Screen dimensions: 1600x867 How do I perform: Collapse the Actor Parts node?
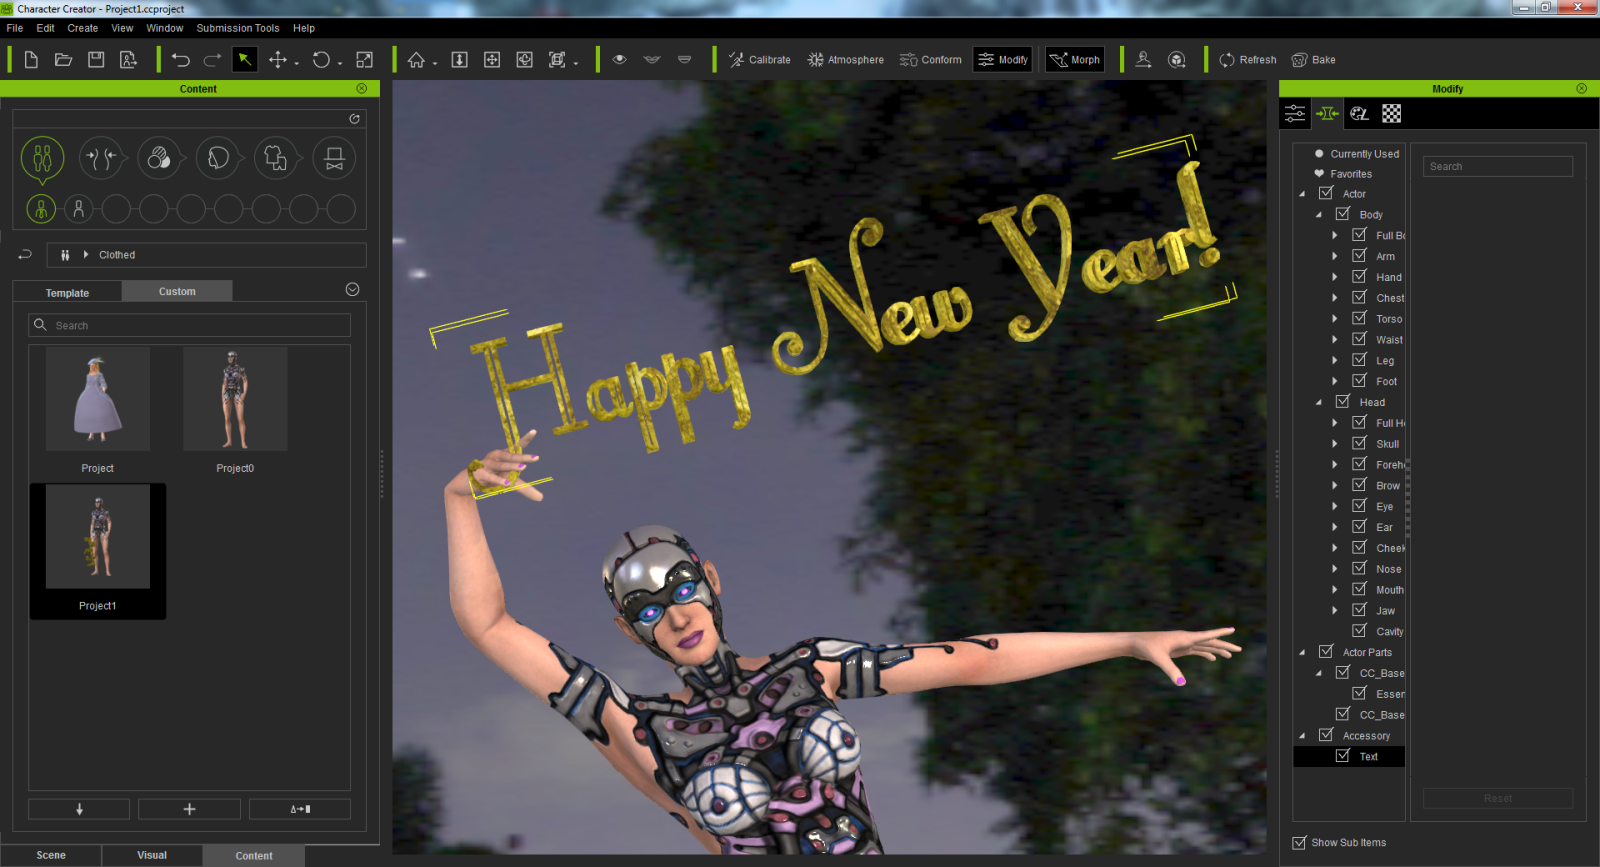click(x=1302, y=652)
